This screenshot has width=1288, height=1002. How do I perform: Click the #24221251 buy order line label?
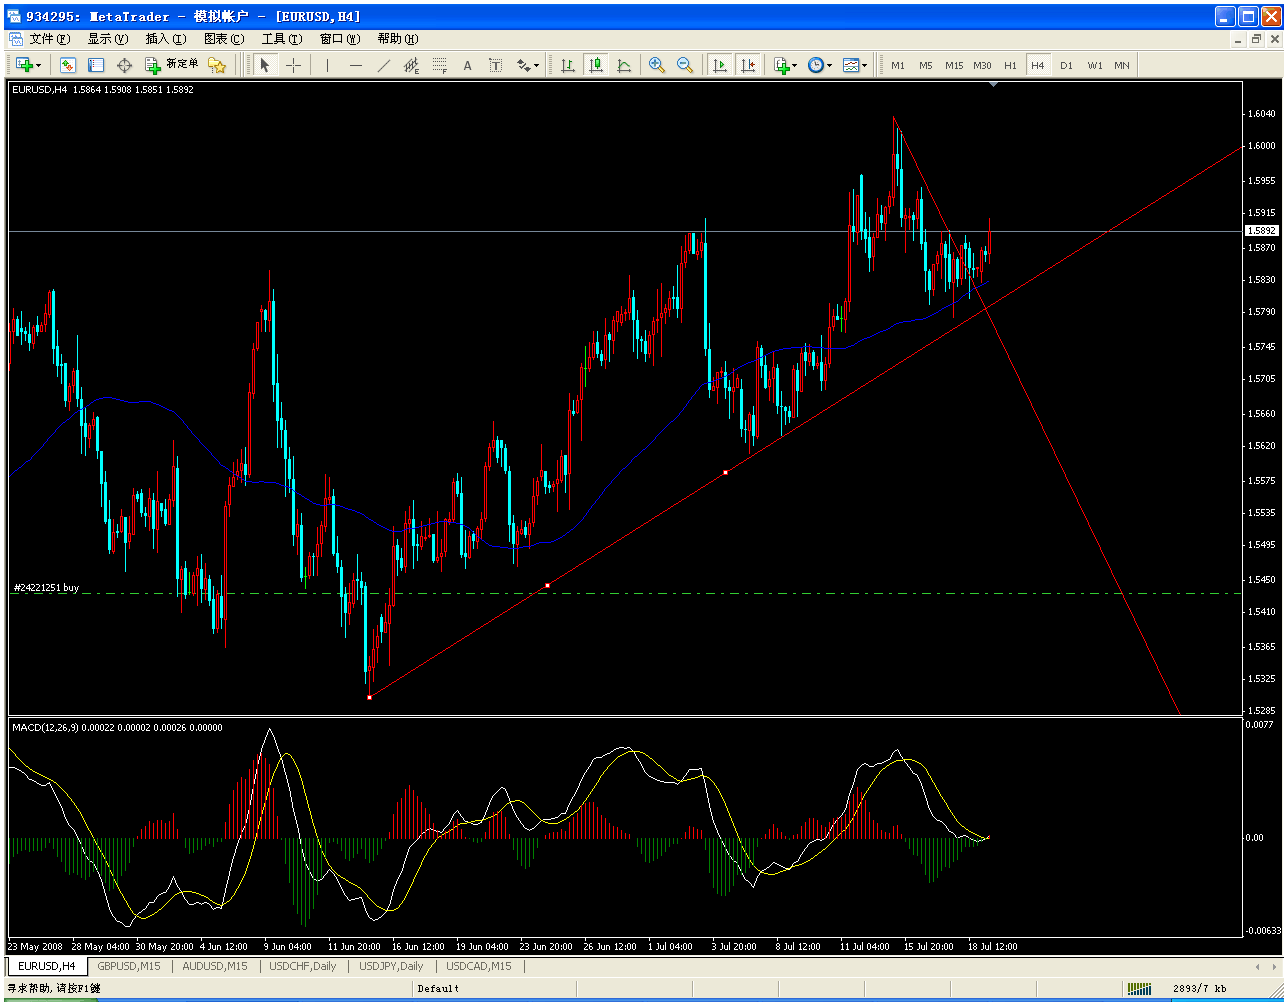pyautogui.click(x=46, y=588)
